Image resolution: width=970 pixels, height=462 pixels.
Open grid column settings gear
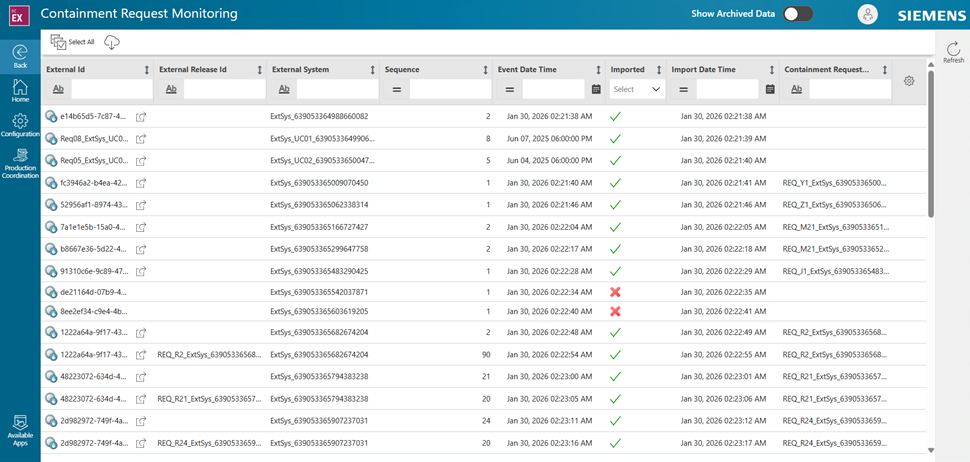click(x=908, y=81)
